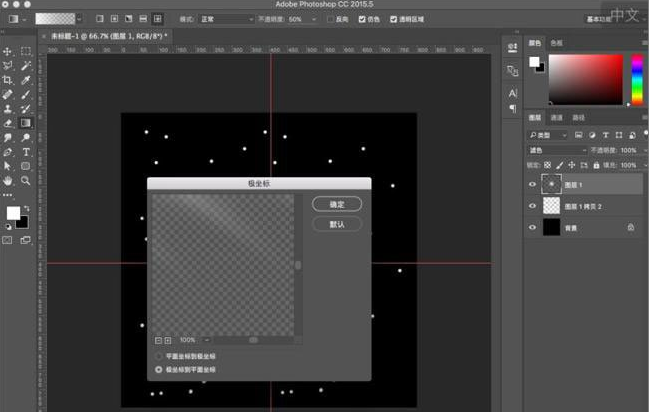Click the toolbox foreground color swatch

pos(13,213)
